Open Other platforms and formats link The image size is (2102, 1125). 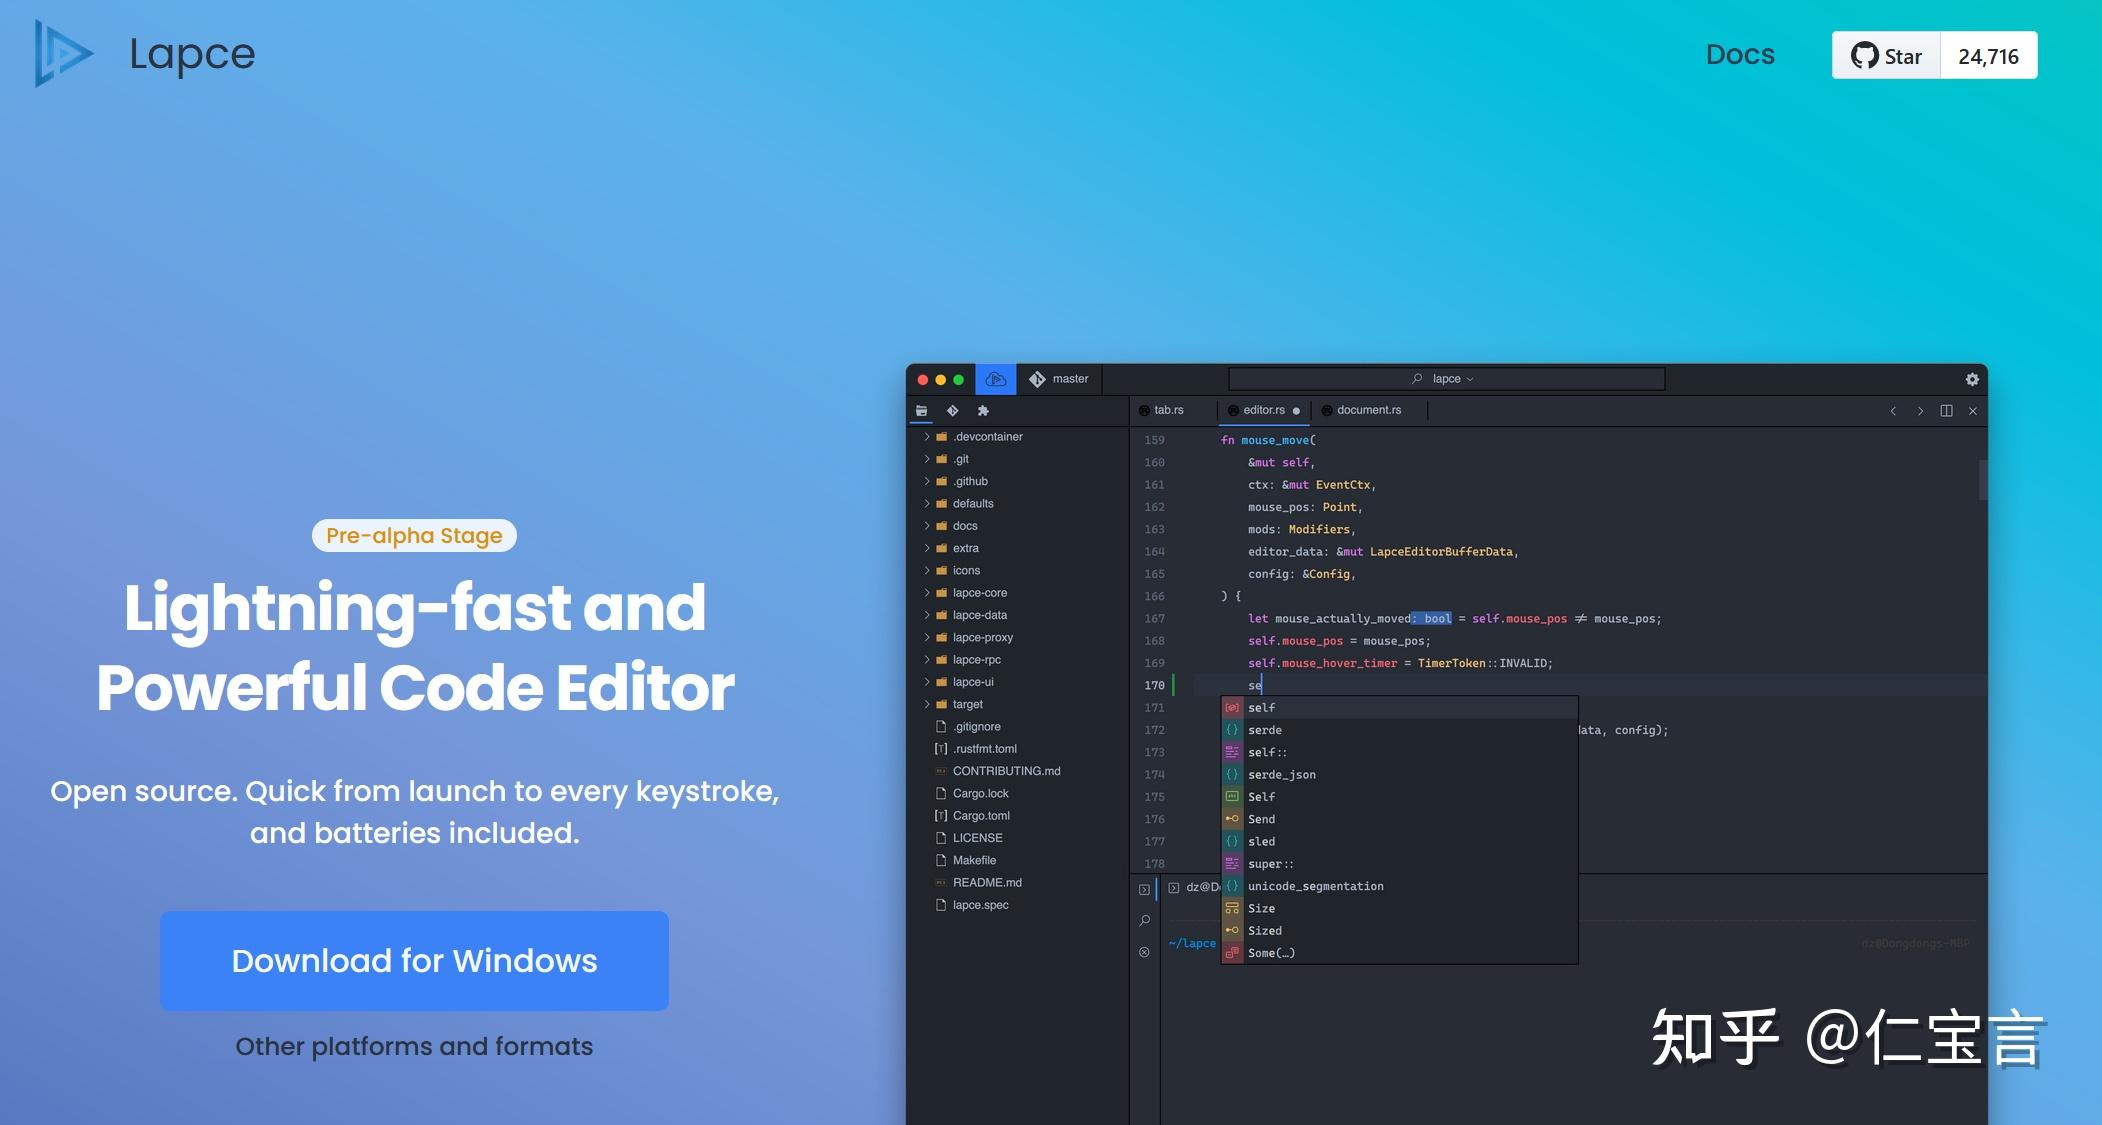[414, 1046]
